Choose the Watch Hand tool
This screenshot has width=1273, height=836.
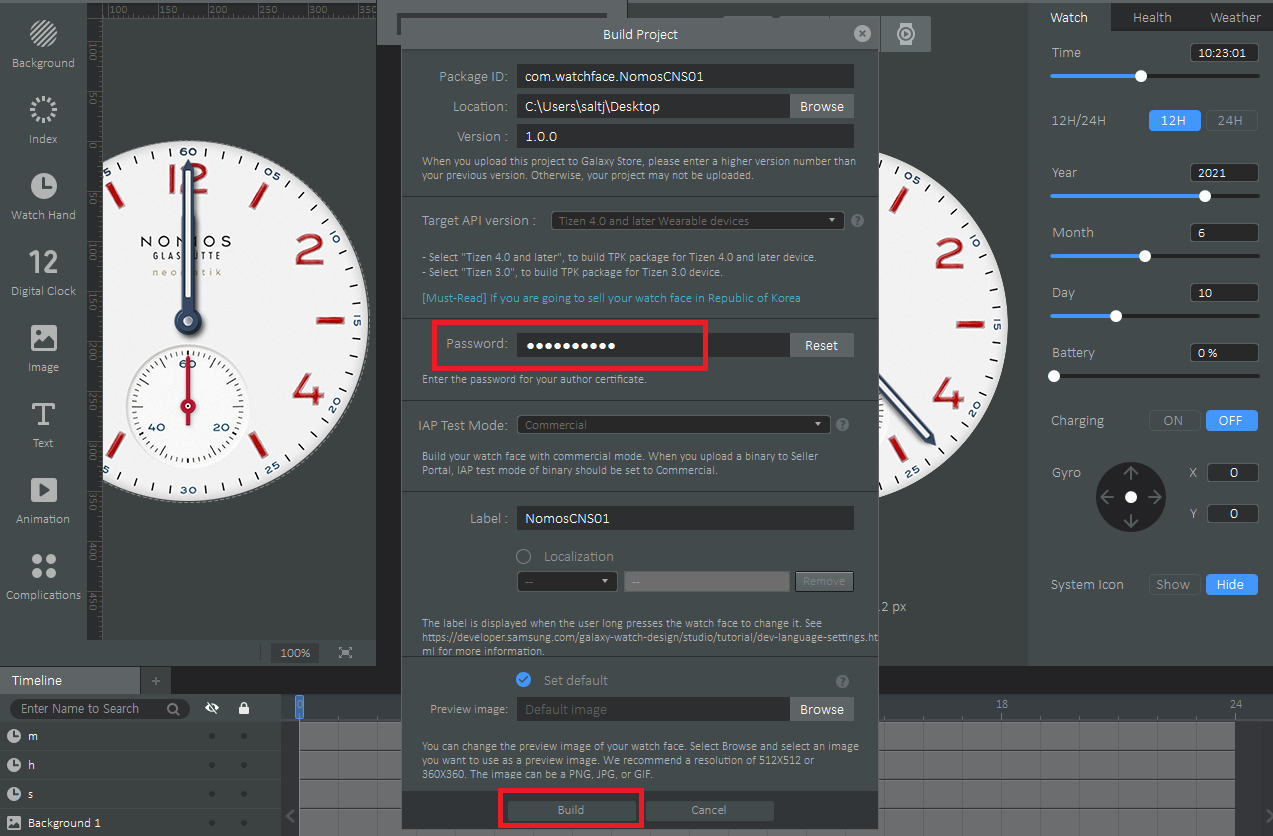coord(43,195)
